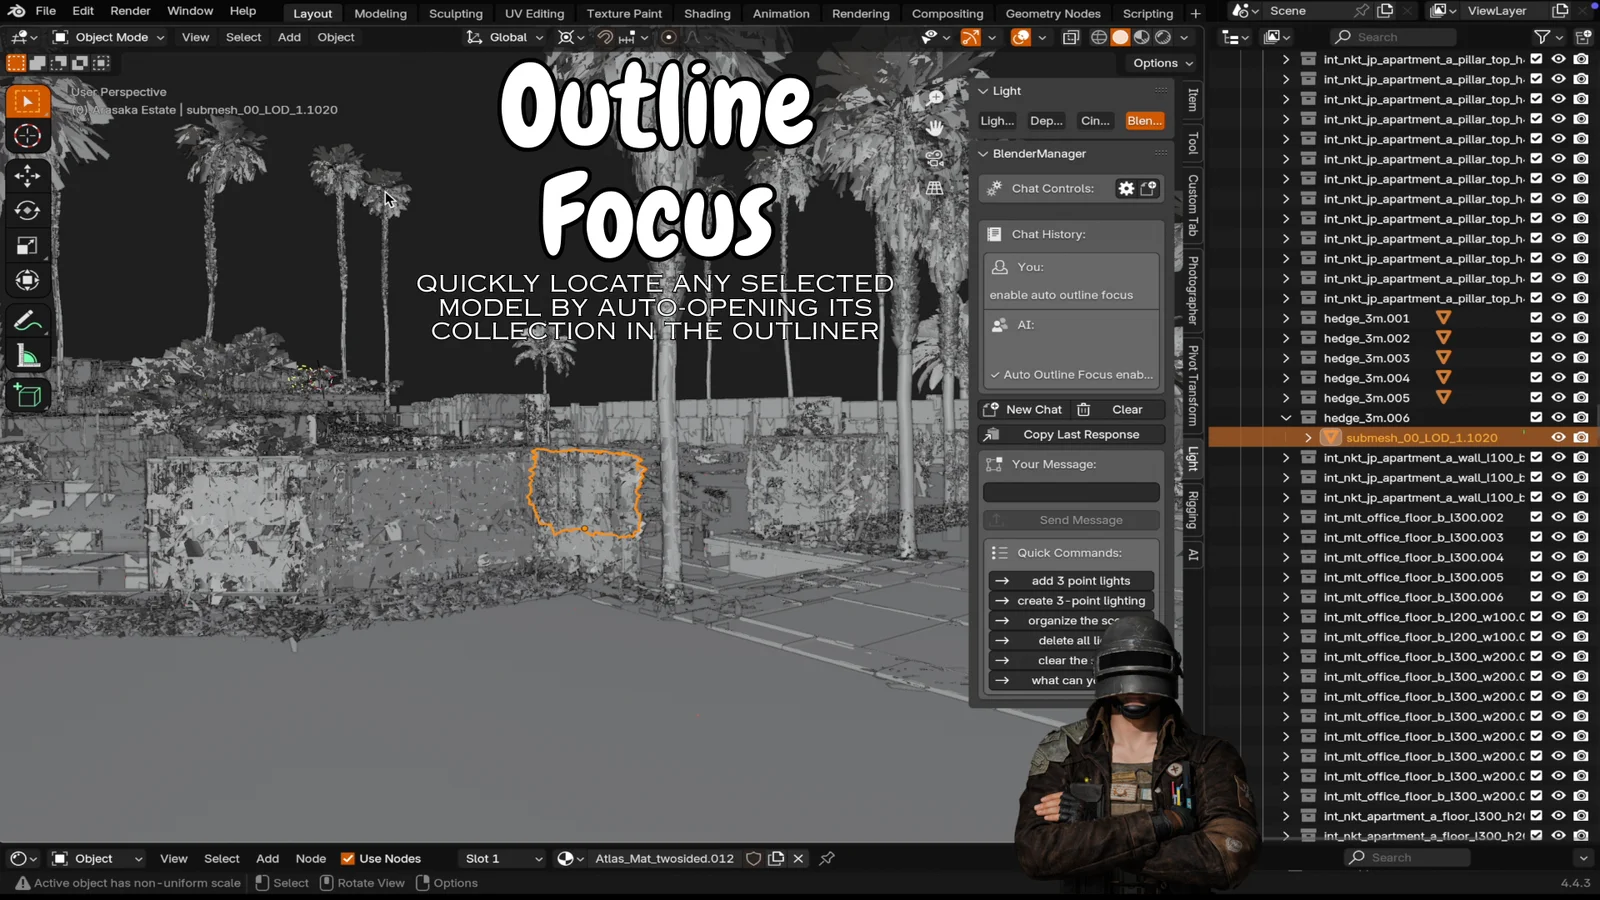The height and width of the screenshot is (900, 1600).
Task: Select the Annotate tool
Action: [x=28, y=320]
